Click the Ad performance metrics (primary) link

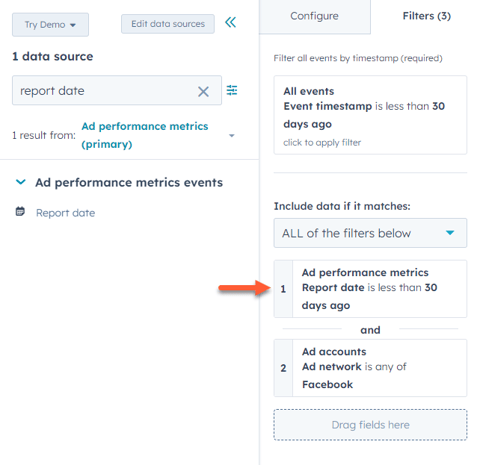click(x=145, y=135)
